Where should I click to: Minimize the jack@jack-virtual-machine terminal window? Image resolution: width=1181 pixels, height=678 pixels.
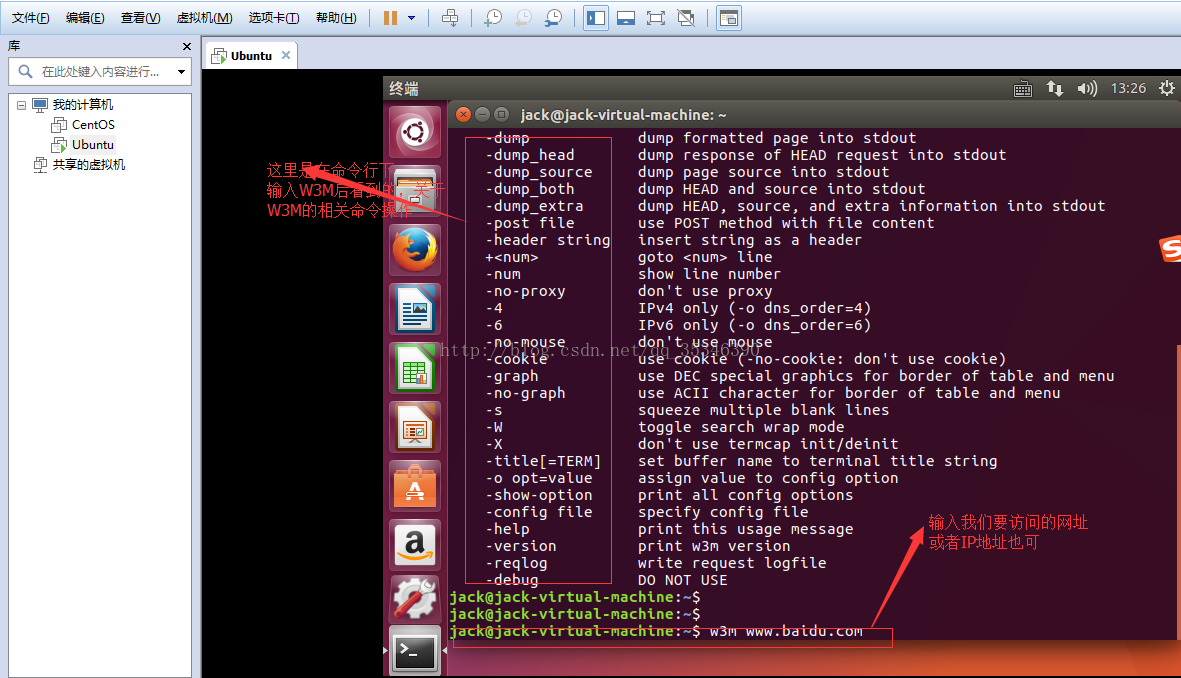pos(482,115)
